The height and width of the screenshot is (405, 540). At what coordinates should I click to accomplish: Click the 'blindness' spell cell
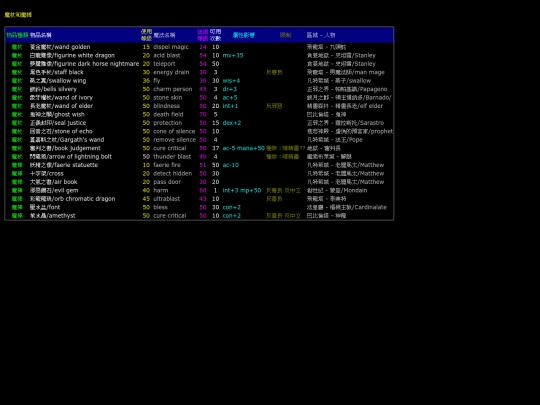point(166,106)
